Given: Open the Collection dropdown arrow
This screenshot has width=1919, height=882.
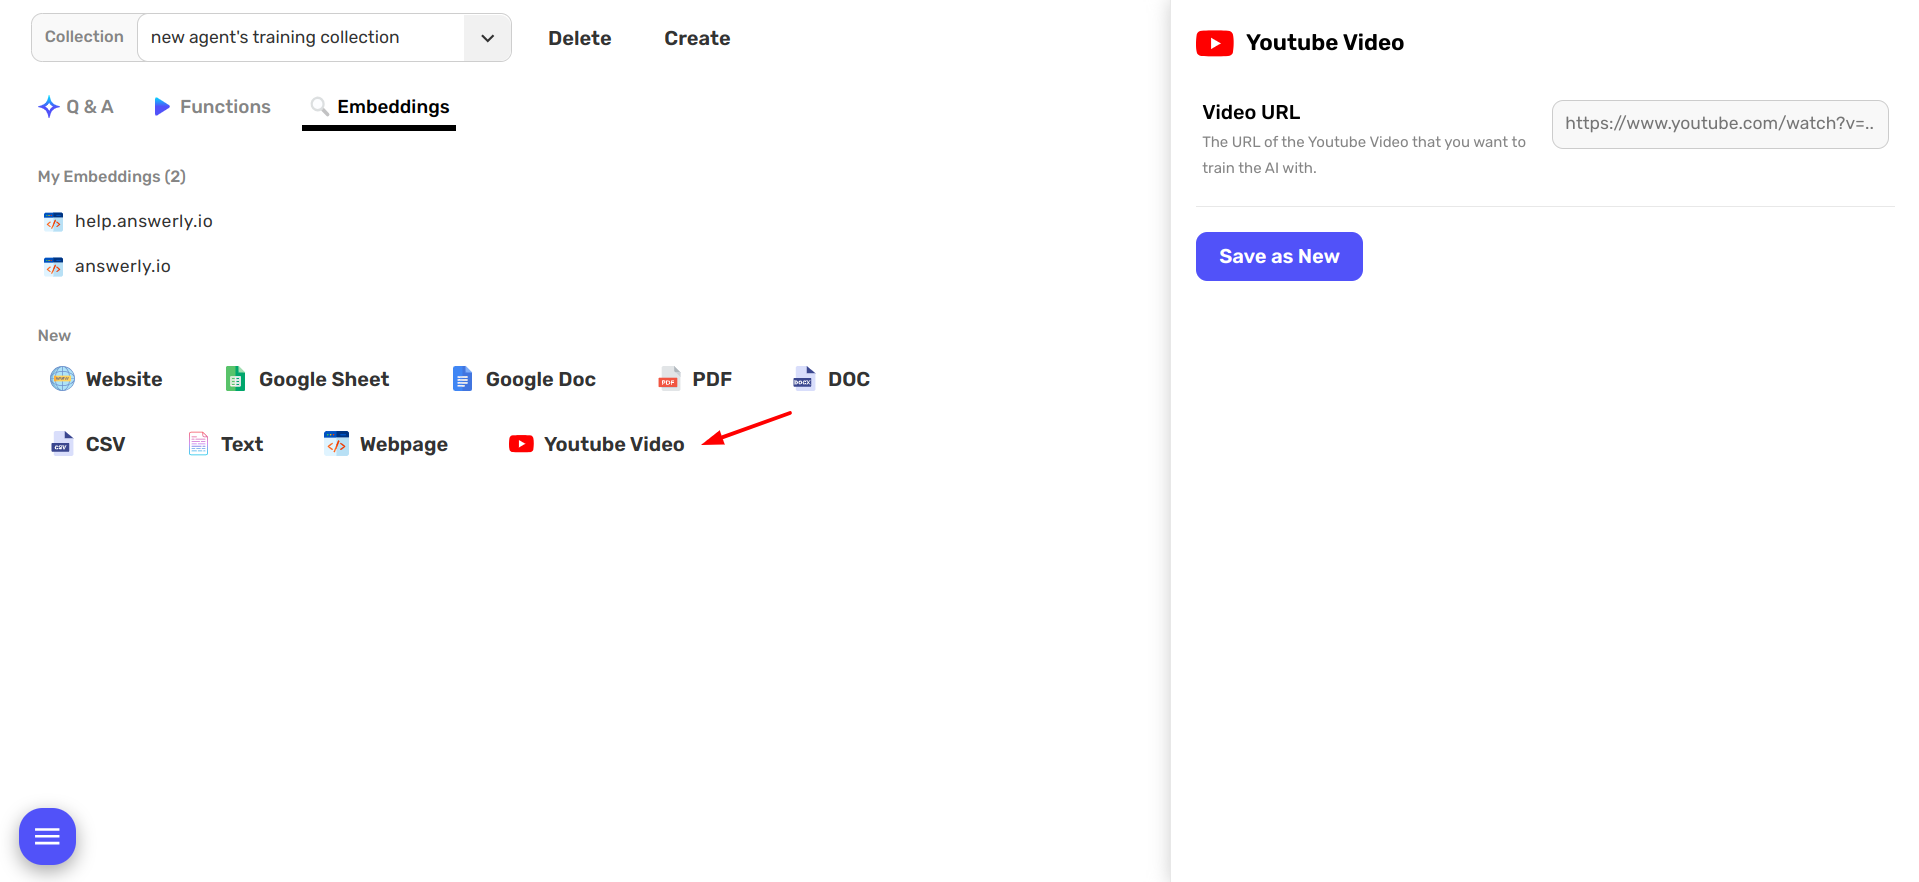Looking at the screenshot, I should (487, 38).
